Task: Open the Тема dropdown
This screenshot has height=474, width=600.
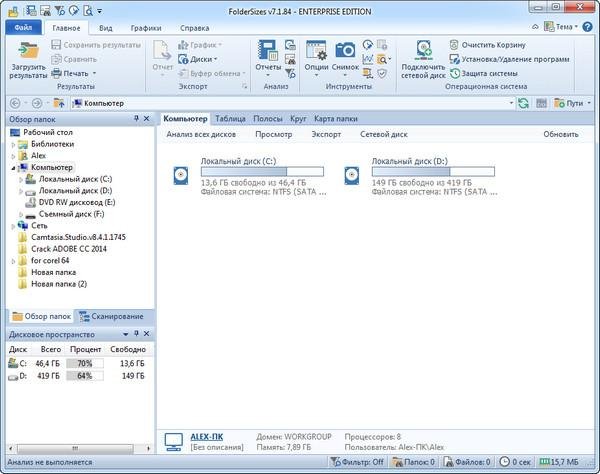Action: point(561,27)
